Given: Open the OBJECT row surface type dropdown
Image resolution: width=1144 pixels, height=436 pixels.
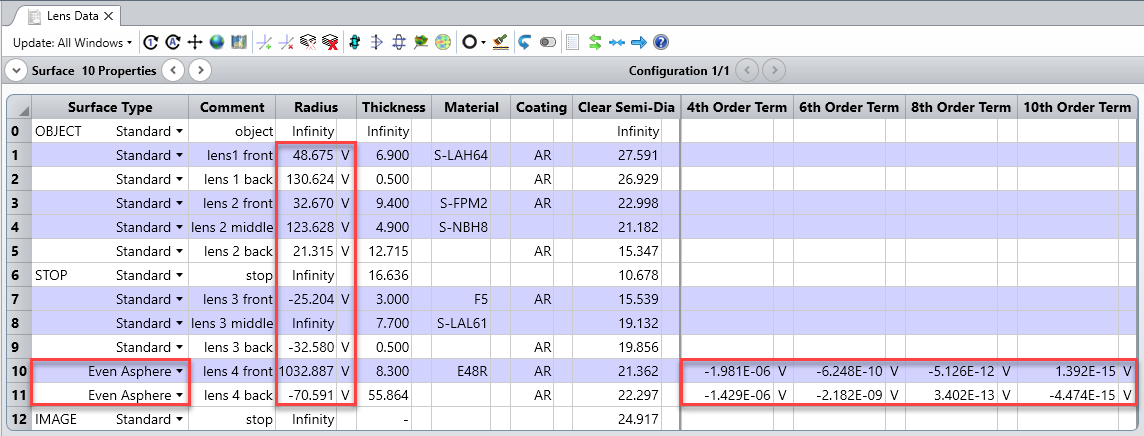Looking at the screenshot, I should coord(178,132).
